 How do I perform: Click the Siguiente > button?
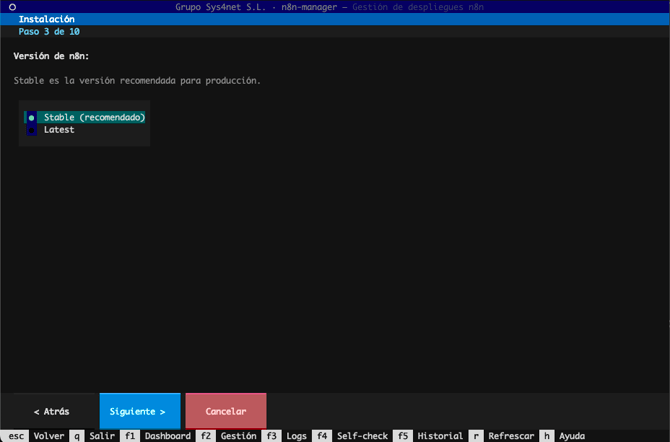click(139, 411)
